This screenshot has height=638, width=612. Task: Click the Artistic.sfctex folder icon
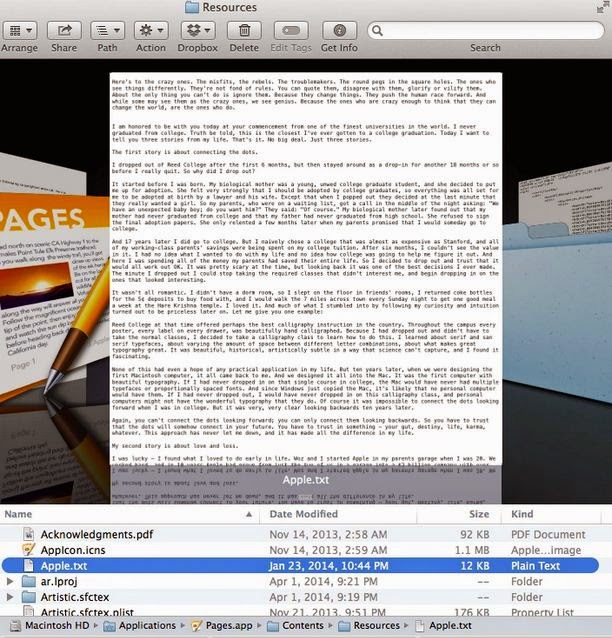(x=28, y=597)
